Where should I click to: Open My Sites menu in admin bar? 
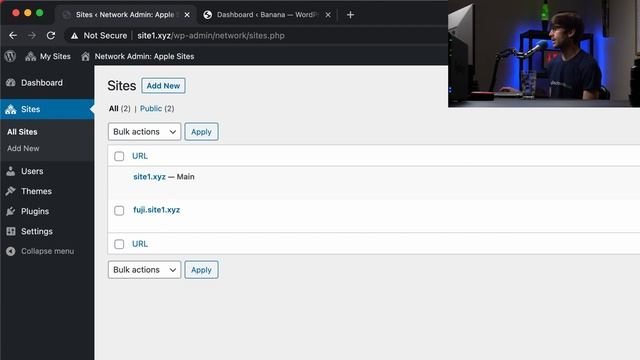pos(48,56)
